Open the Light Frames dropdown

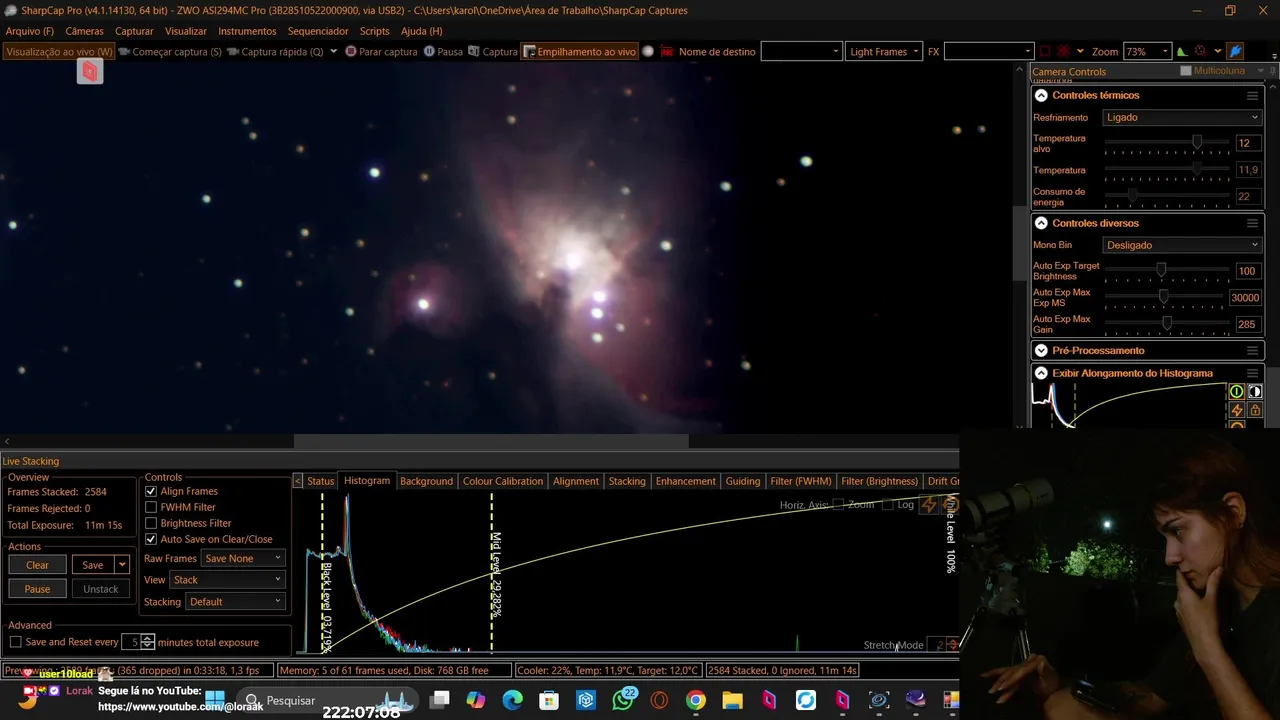click(x=884, y=52)
